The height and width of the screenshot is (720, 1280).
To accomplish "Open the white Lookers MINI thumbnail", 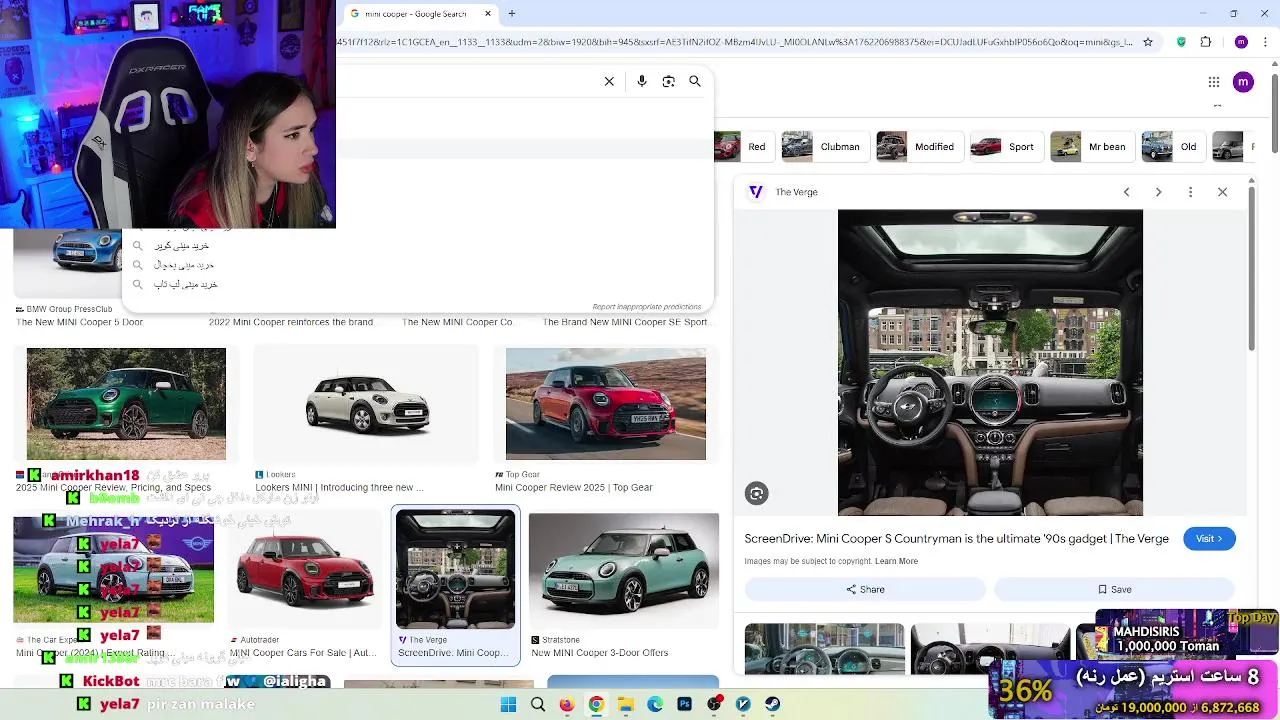I will [367, 404].
